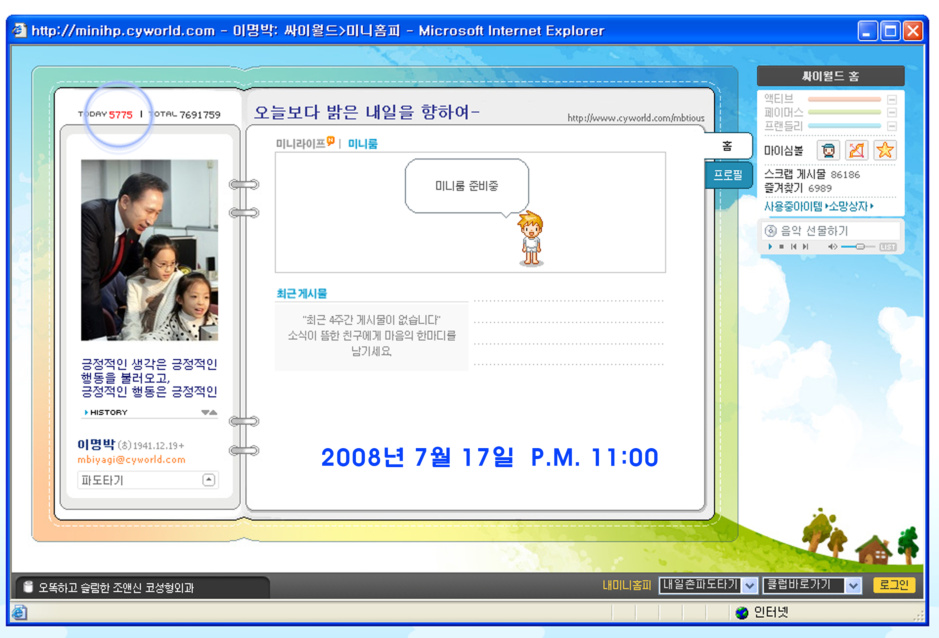The width and height of the screenshot is (939, 638).
Task: Open the 파도타기 dropdown in profile panel
Action: (x=148, y=480)
